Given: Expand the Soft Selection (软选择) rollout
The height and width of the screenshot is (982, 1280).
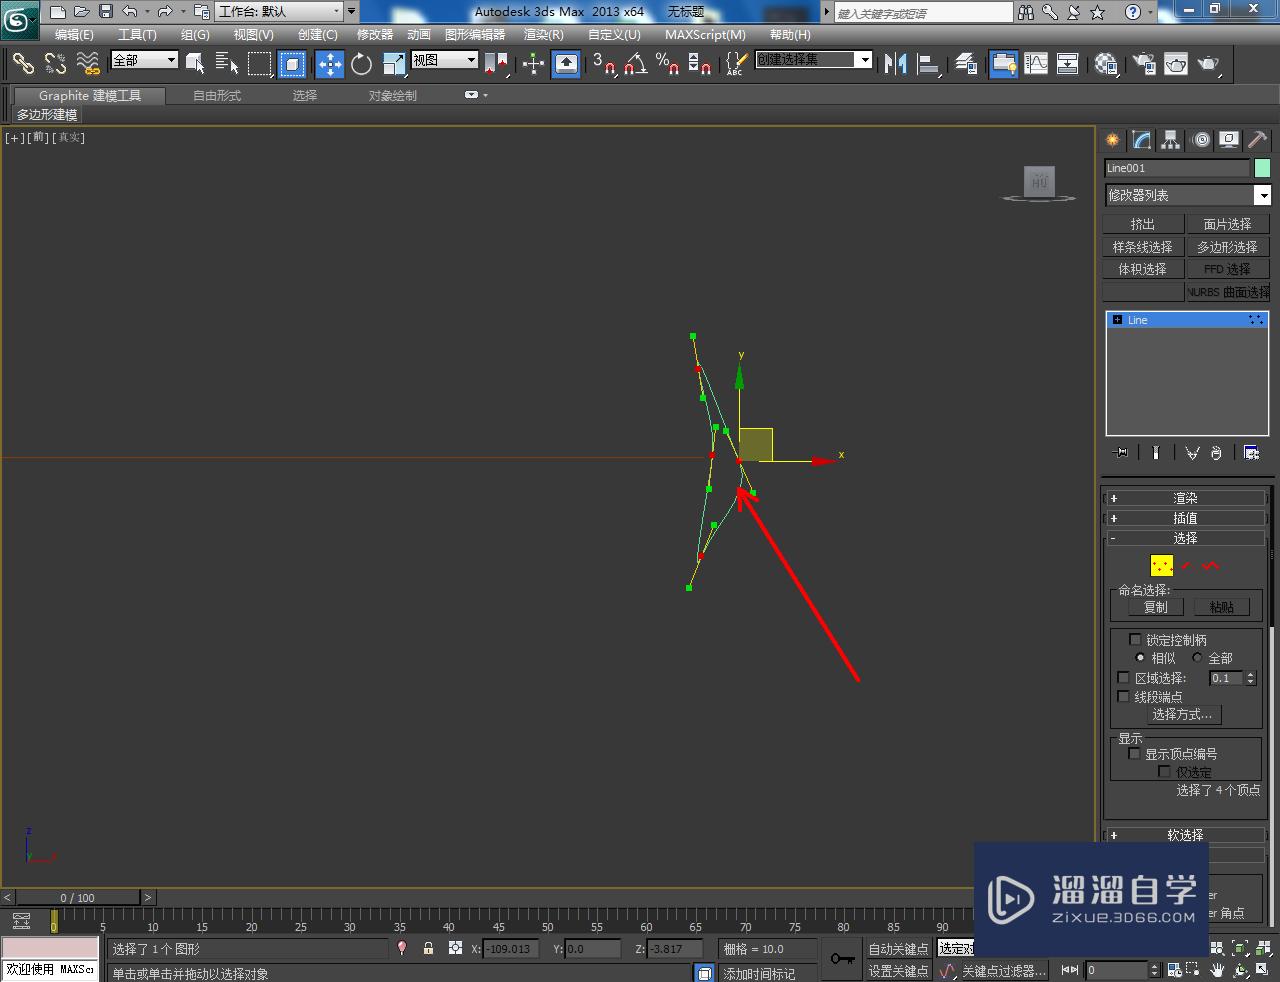Looking at the screenshot, I should [x=1185, y=835].
